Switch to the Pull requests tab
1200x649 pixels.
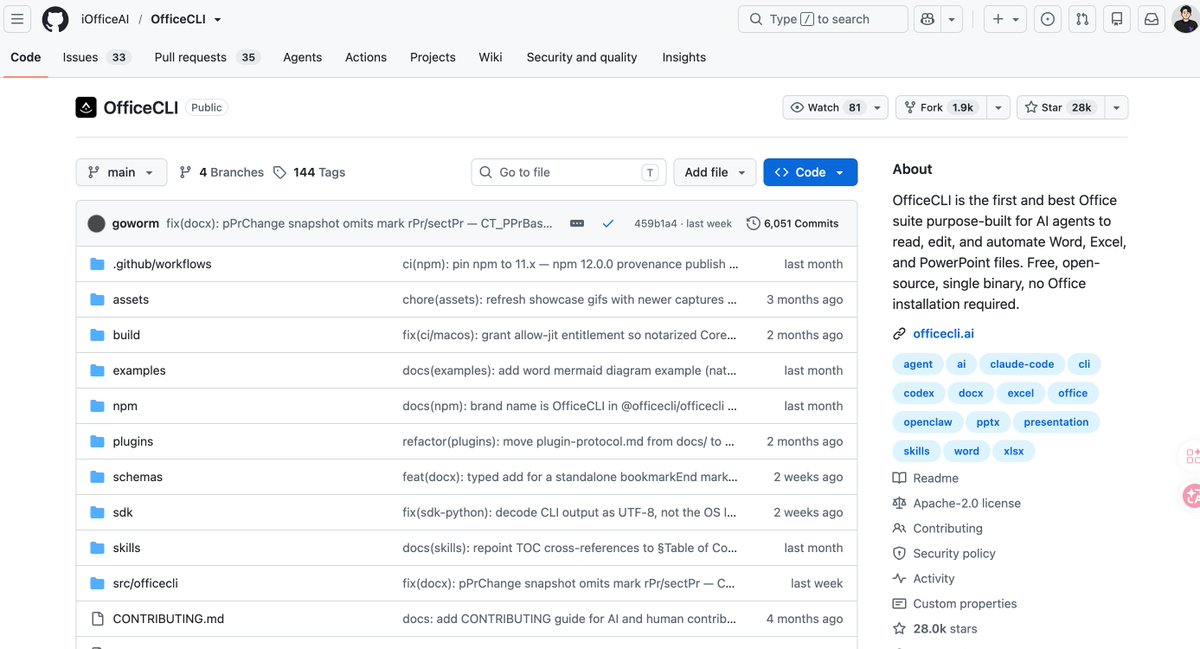(x=207, y=57)
